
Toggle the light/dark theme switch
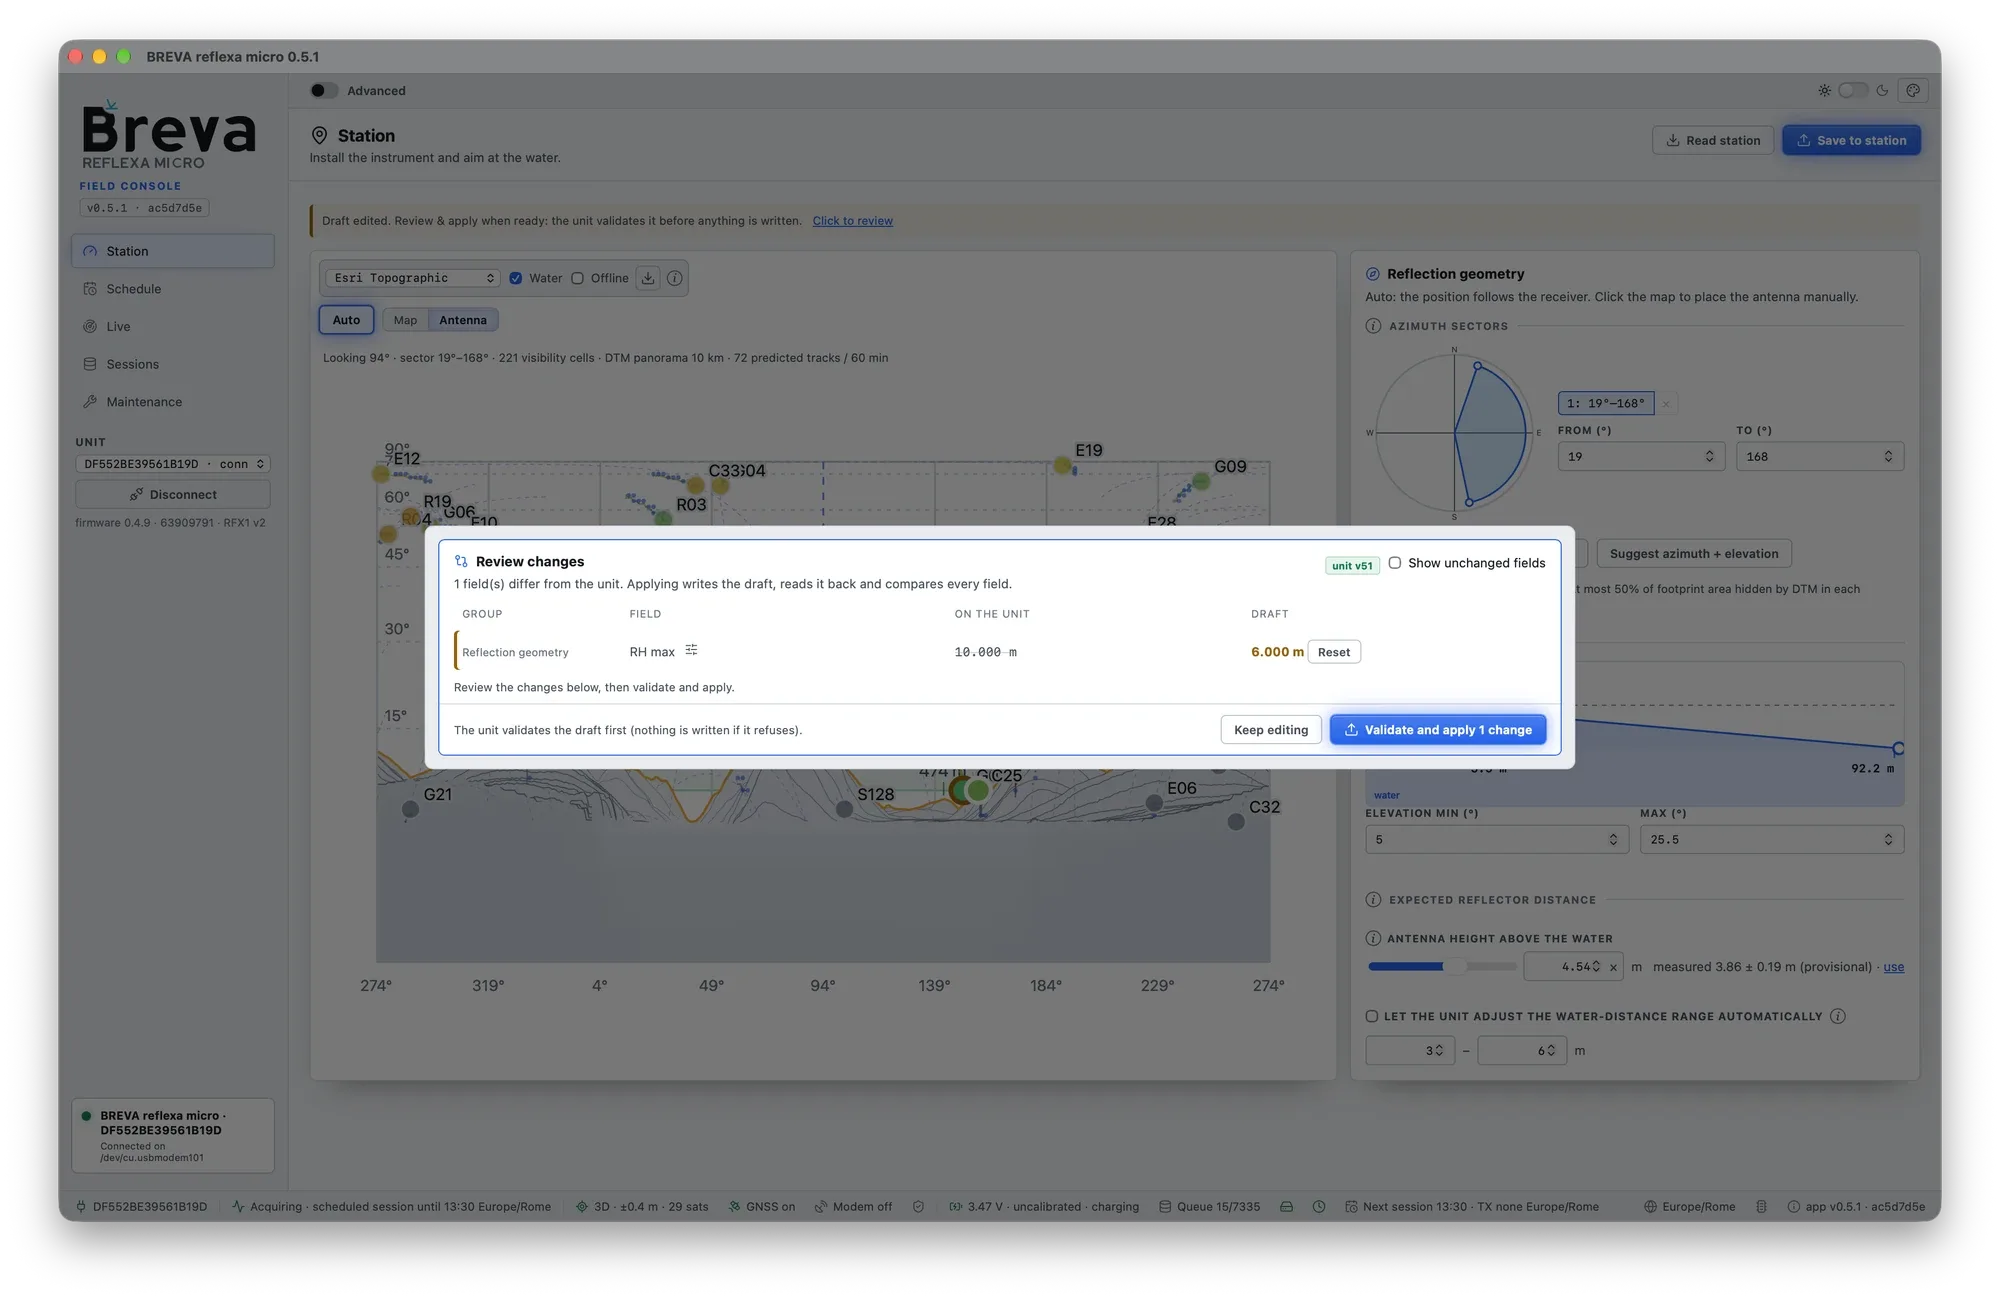coord(1852,90)
